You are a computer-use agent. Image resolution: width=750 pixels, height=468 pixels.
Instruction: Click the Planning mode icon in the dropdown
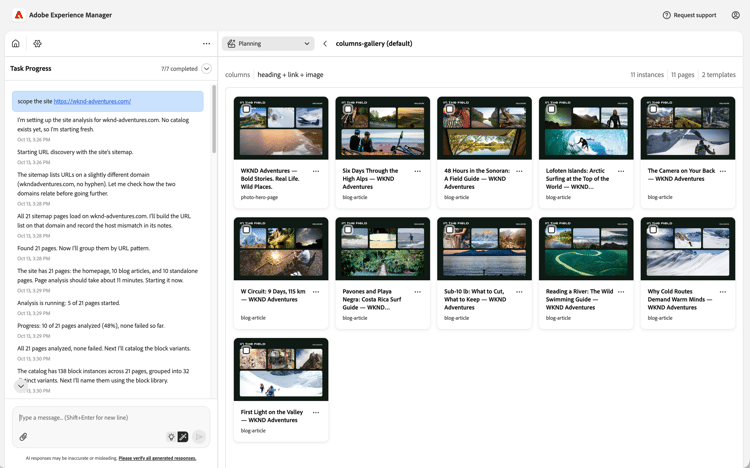coord(232,44)
